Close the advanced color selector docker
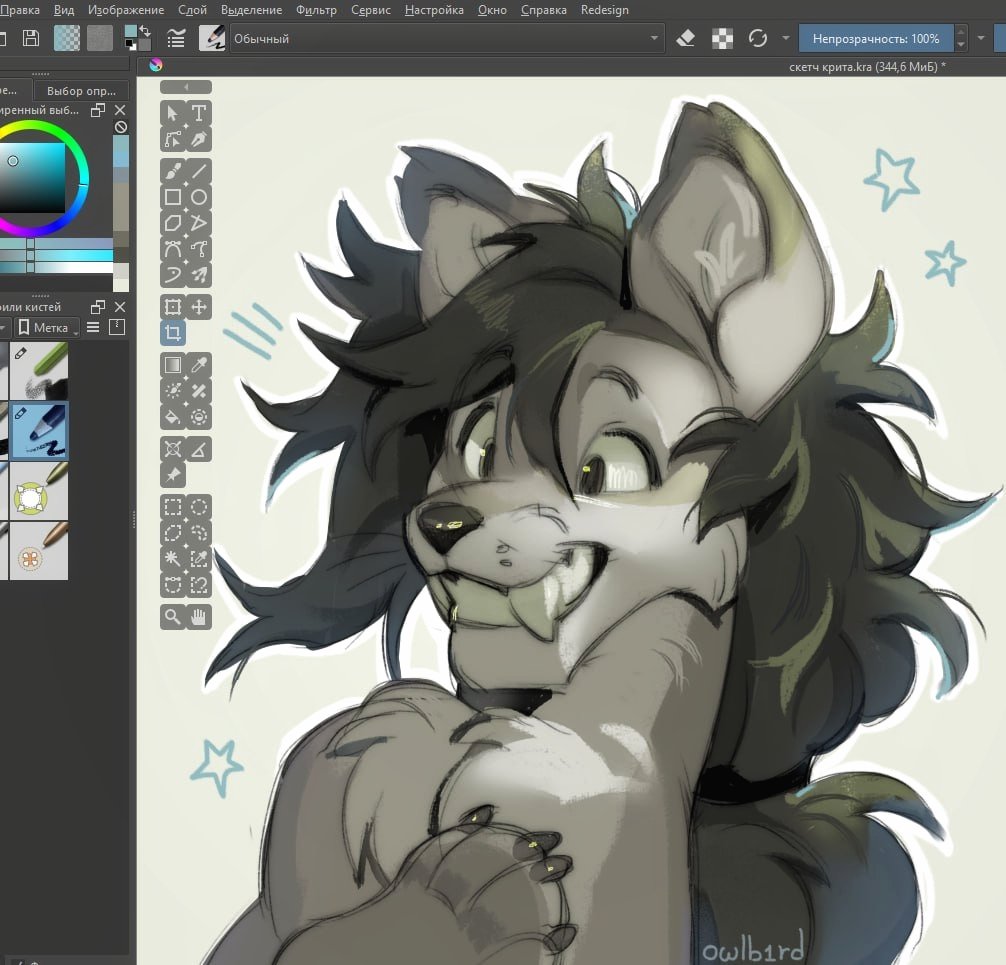Viewport: 1006px width, 965px height. (120, 110)
